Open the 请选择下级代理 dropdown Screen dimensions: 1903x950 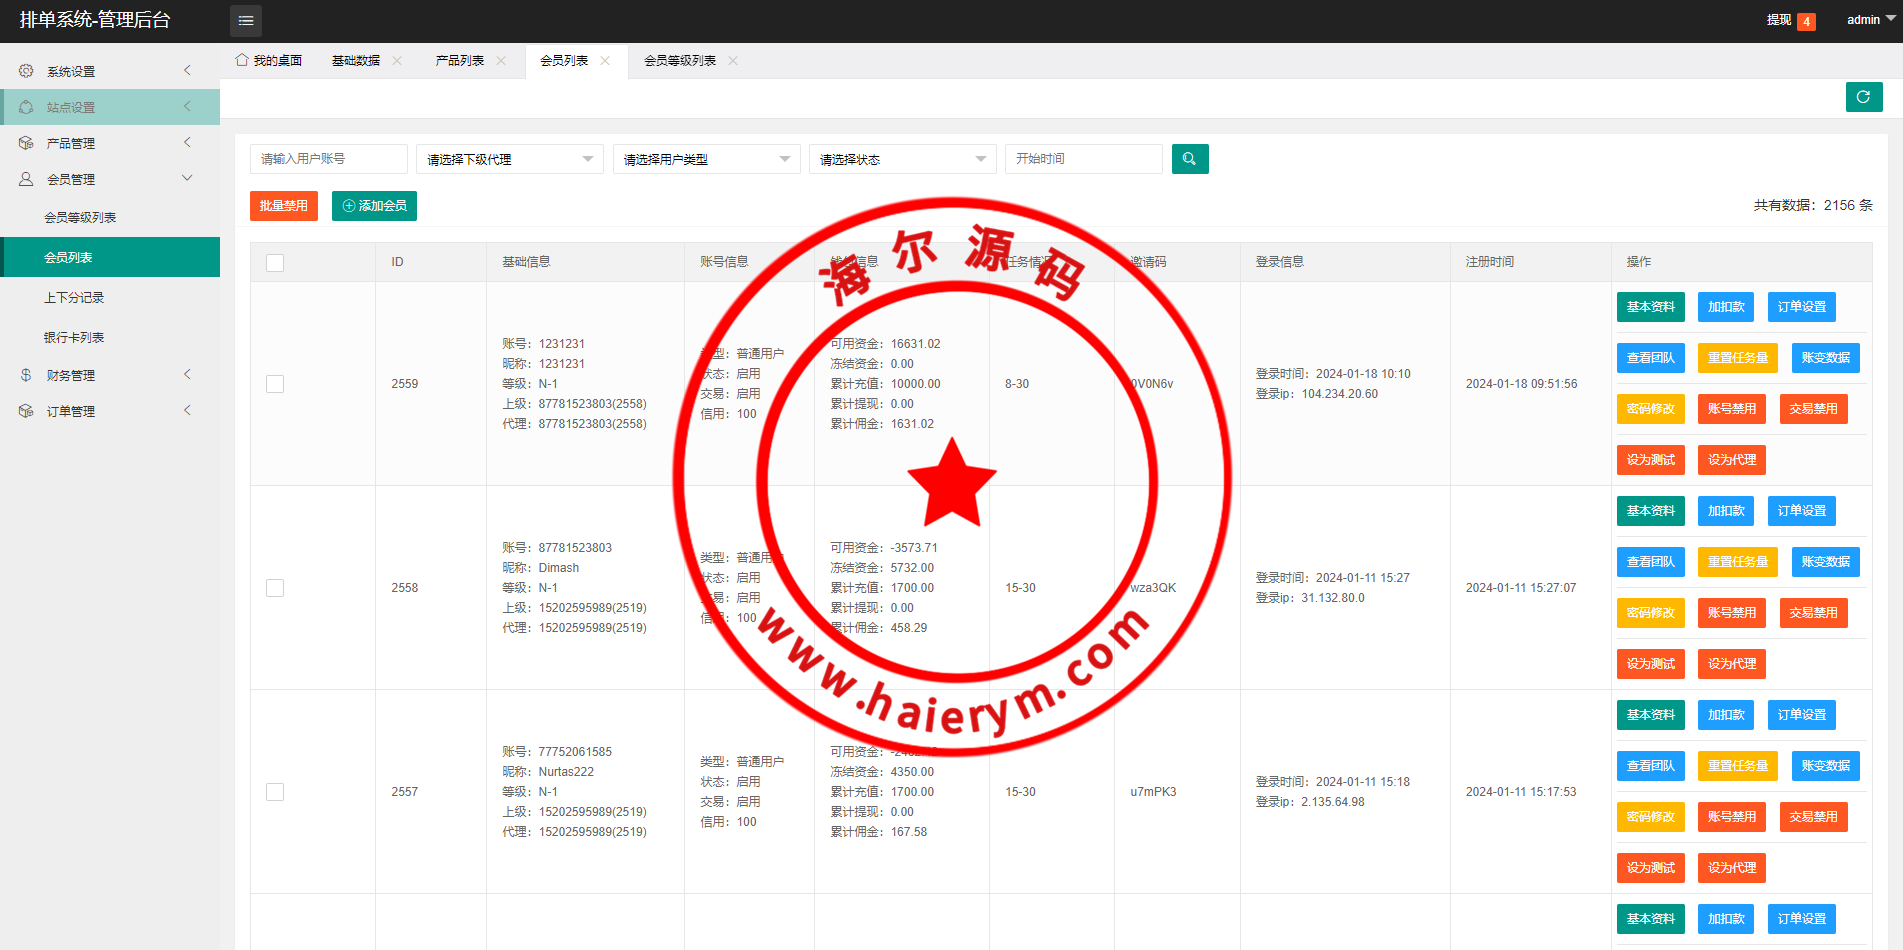pos(509,159)
